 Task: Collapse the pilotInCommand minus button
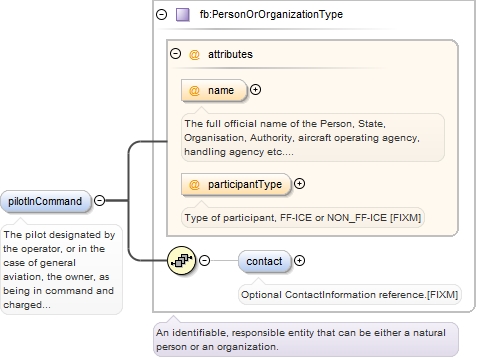[99, 200]
